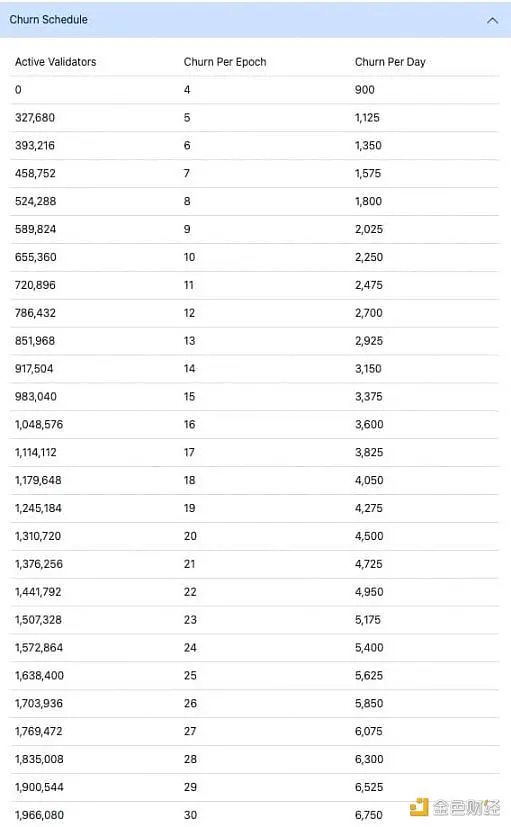Click the churn per epoch value 10

click(x=189, y=257)
